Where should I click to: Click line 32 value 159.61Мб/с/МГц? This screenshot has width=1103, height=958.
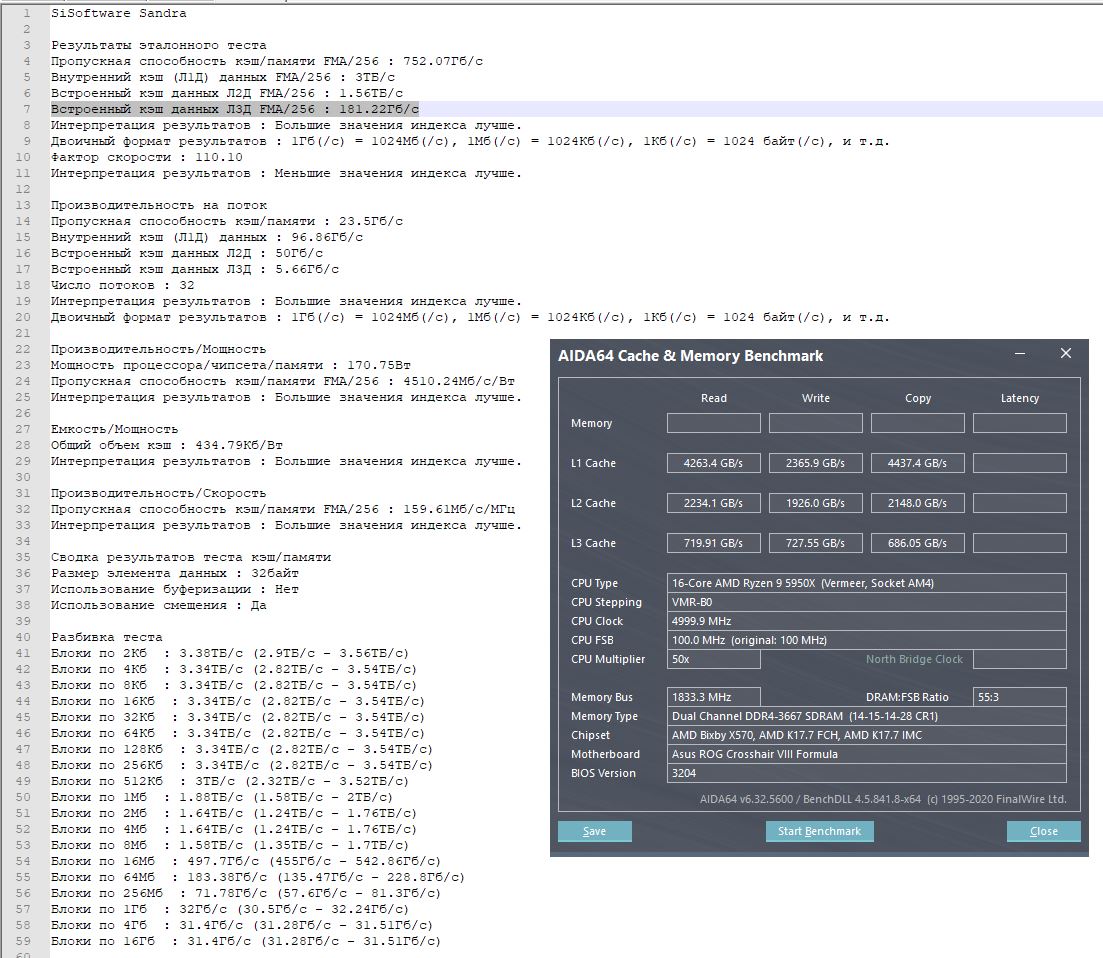(x=459, y=509)
